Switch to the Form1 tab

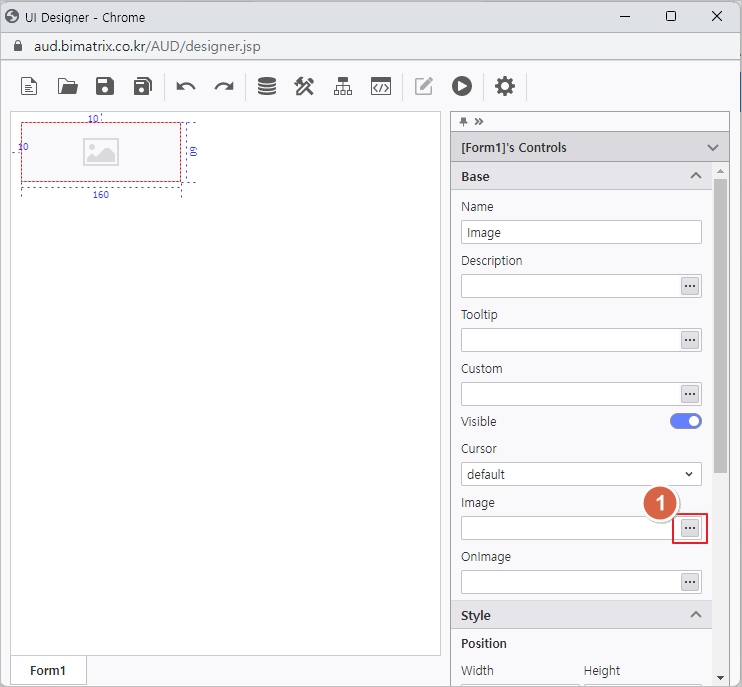click(48, 670)
